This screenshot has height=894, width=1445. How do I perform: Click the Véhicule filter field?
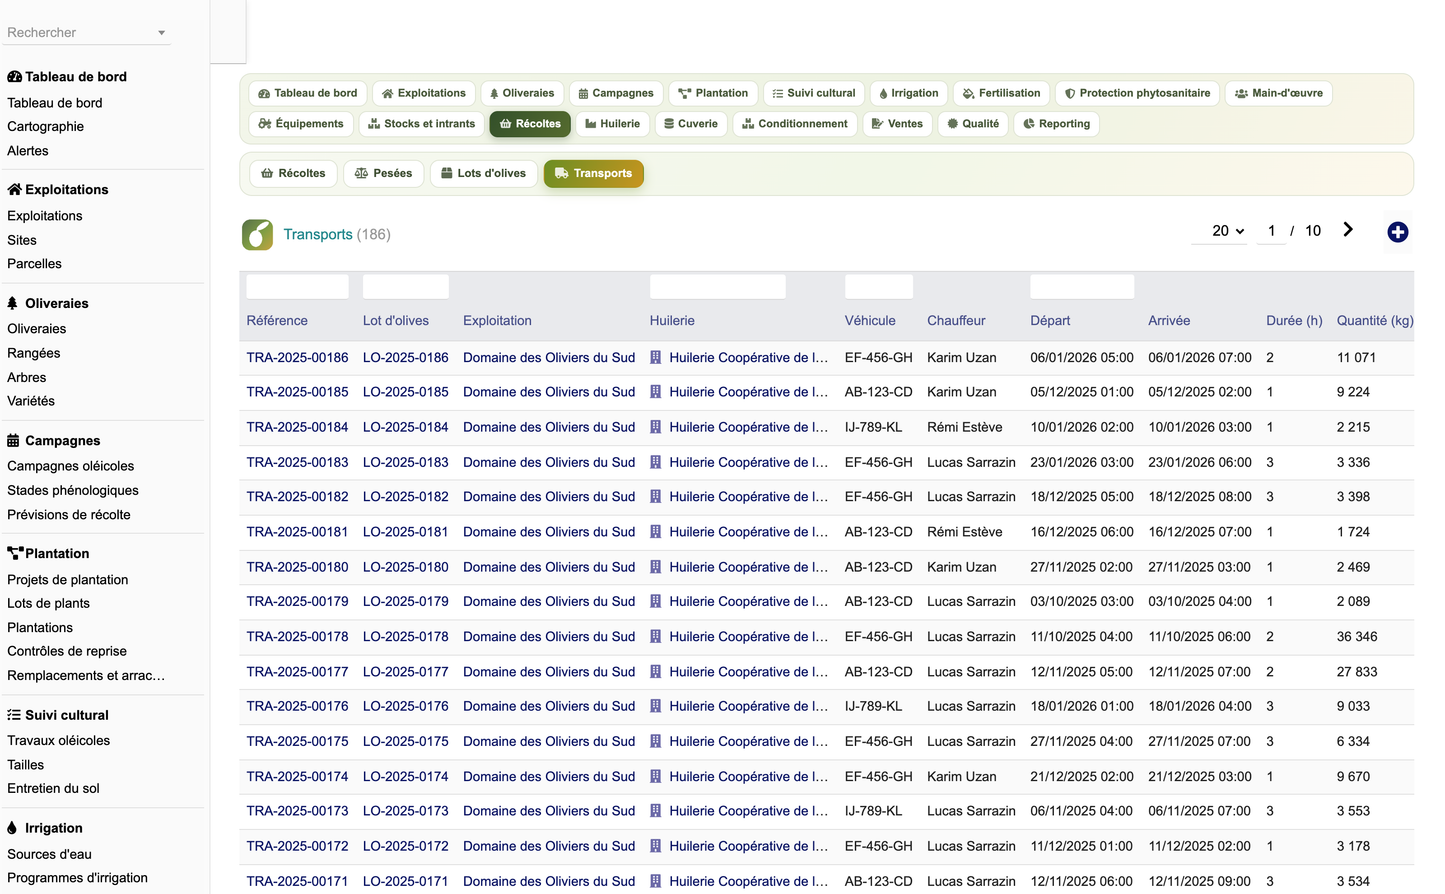878,287
